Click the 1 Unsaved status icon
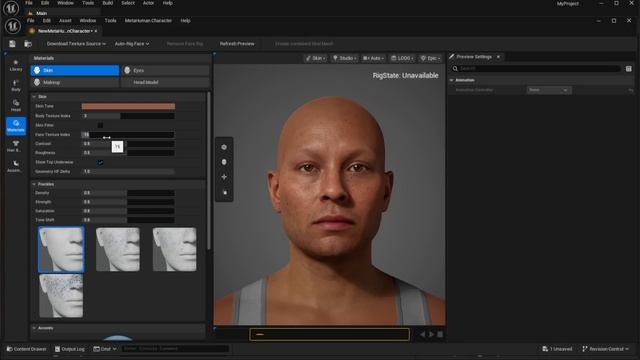The height and width of the screenshot is (360, 640). [x=545, y=349]
